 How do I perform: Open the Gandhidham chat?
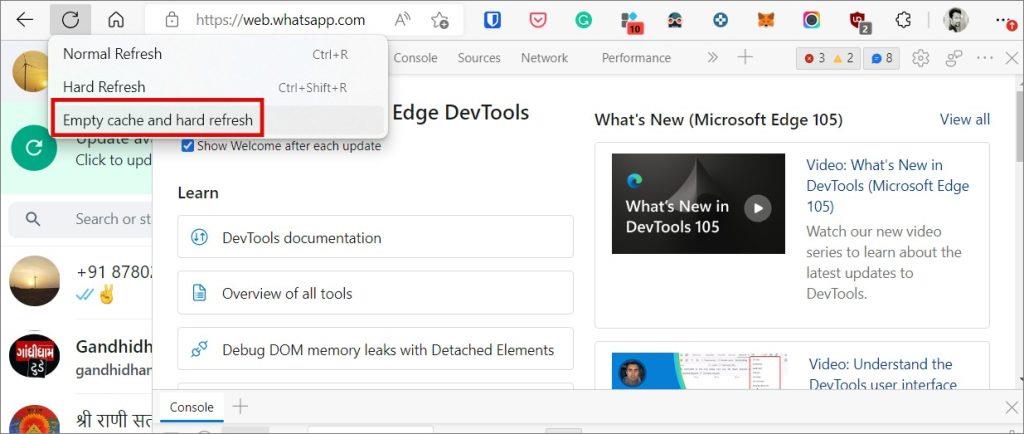[x=76, y=358]
